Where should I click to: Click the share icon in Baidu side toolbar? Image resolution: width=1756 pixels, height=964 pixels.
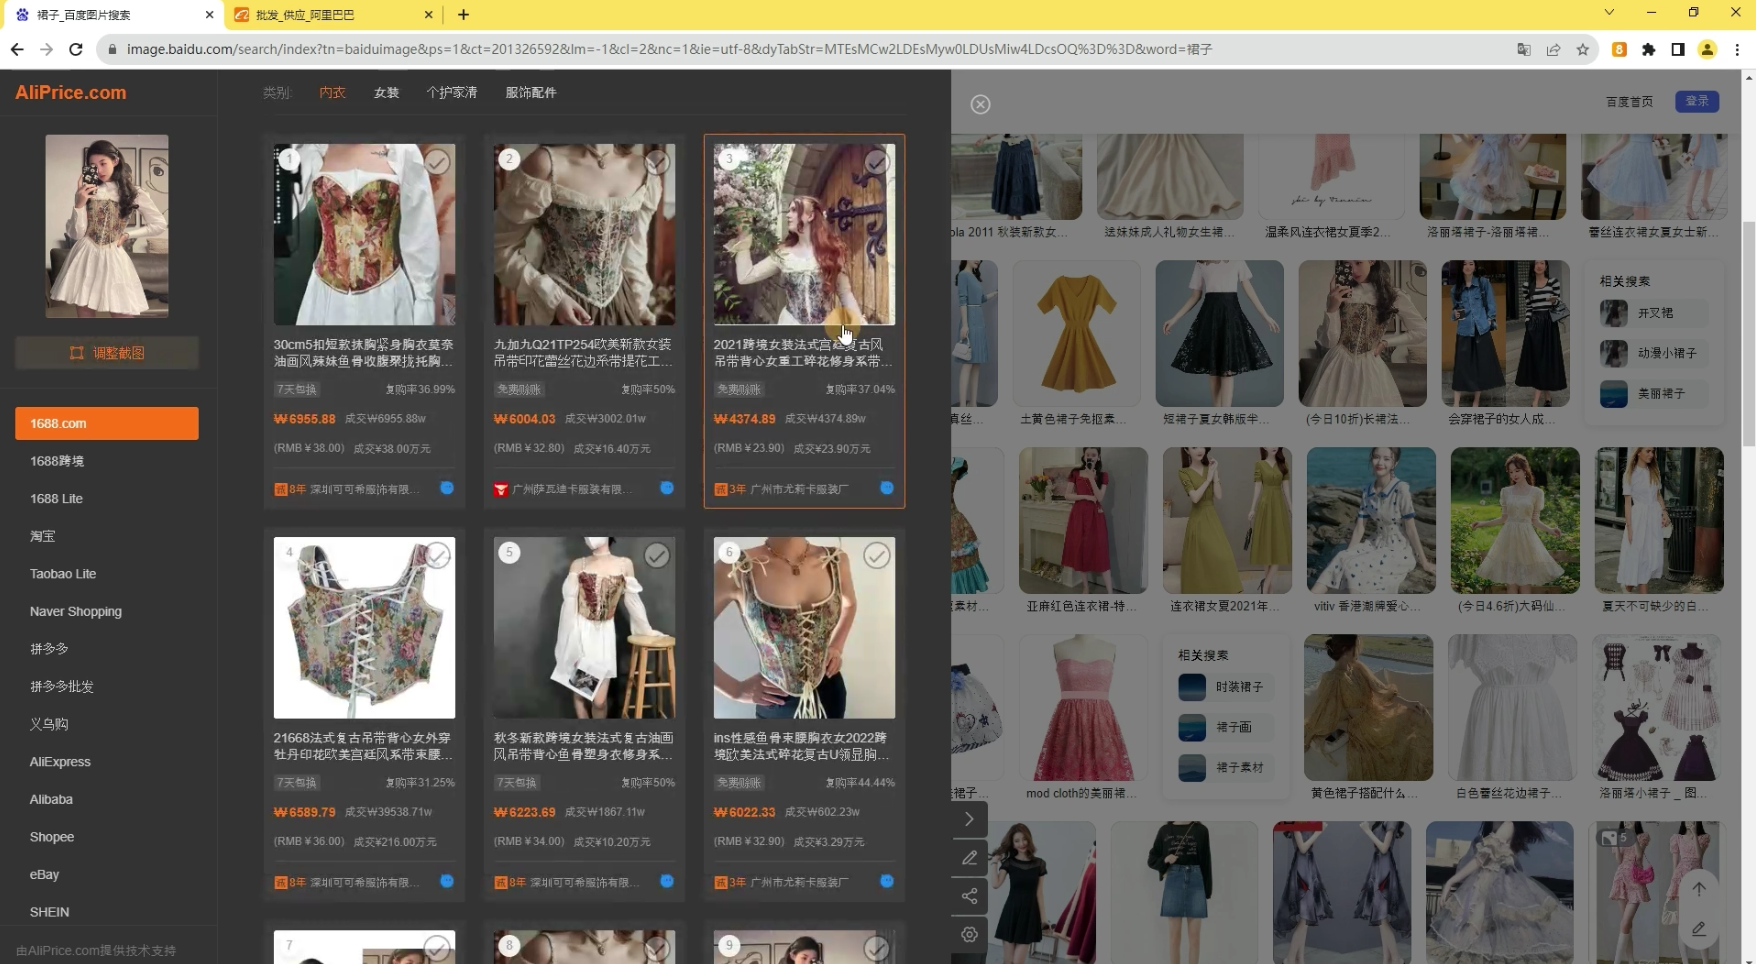click(x=969, y=896)
